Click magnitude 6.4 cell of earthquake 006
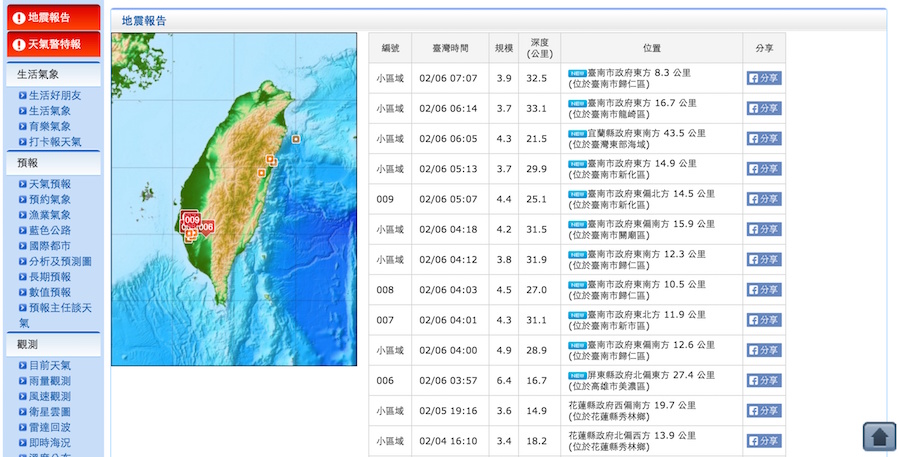Screen dimensions: 900x457 (x=504, y=381)
